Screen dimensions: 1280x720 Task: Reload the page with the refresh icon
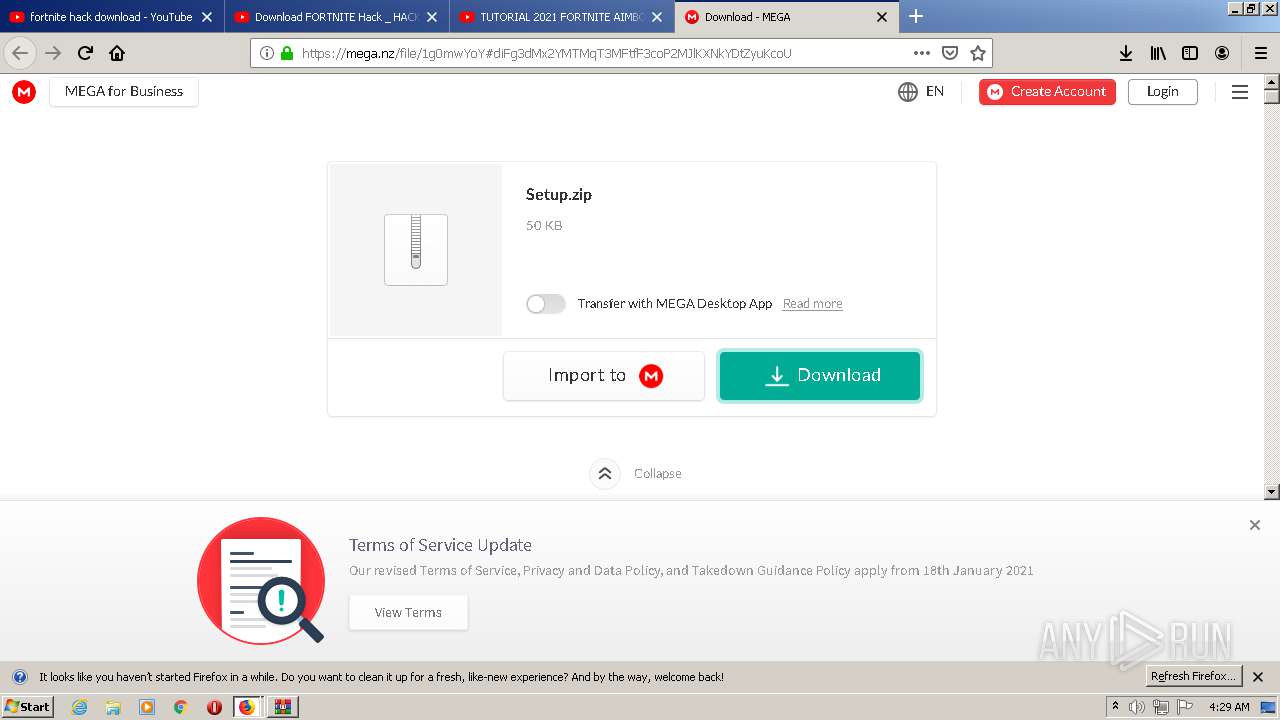coord(85,53)
